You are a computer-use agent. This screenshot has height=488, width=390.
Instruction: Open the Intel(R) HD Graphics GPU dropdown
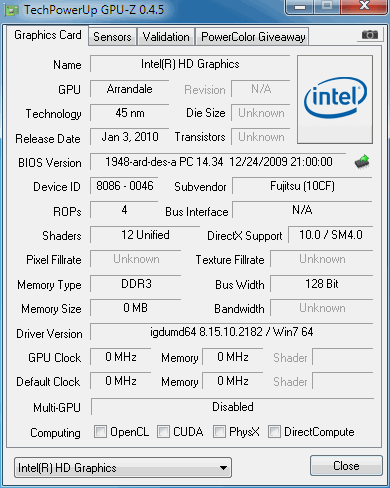[x=123, y=467]
